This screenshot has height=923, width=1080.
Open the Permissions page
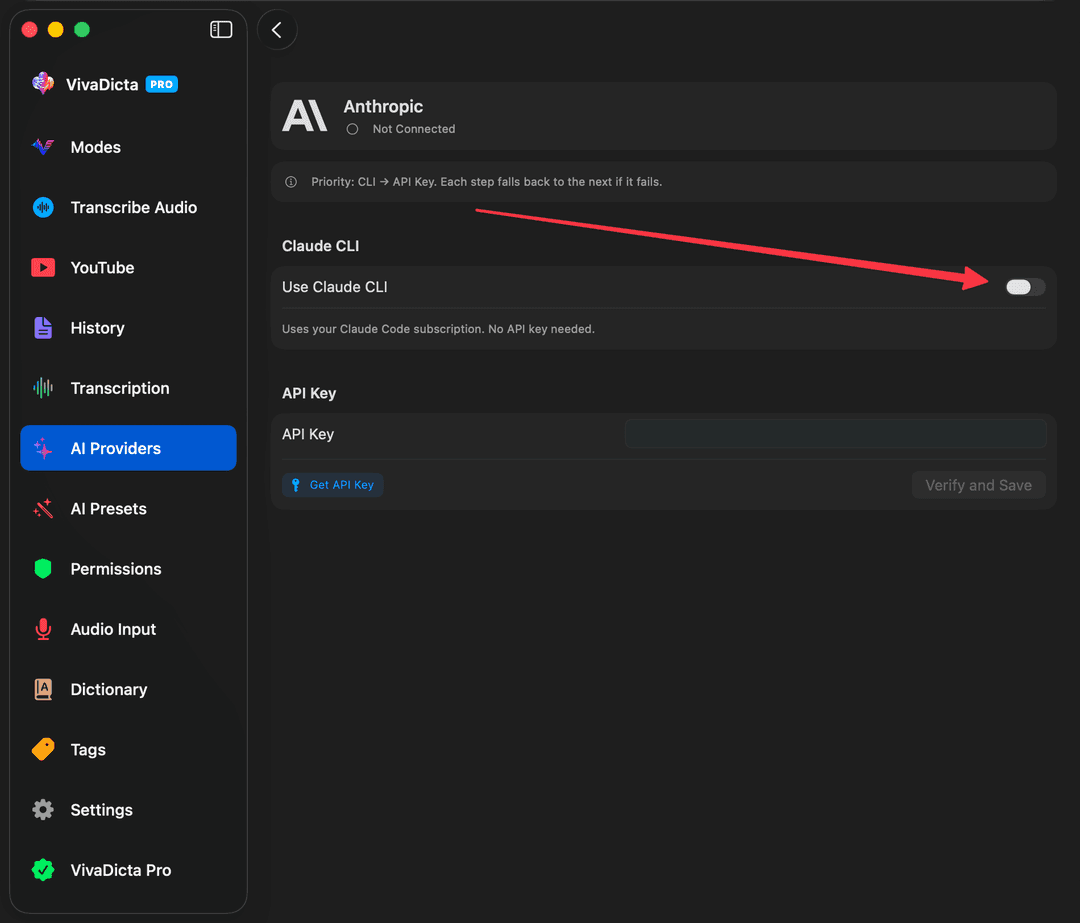(128, 569)
